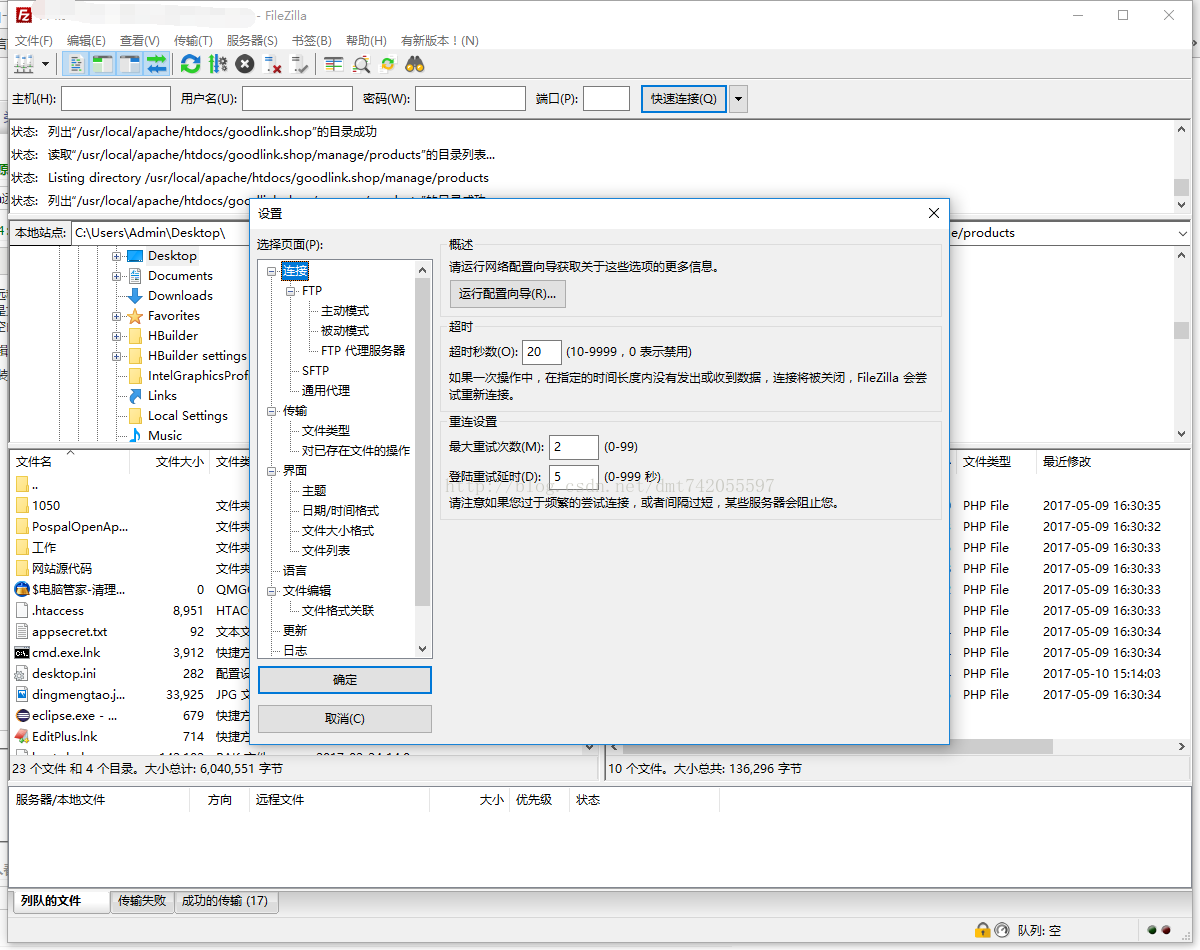This screenshot has width=1200, height=950.
Task: Toggle the remote directory tree icon
Action: tap(130, 64)
